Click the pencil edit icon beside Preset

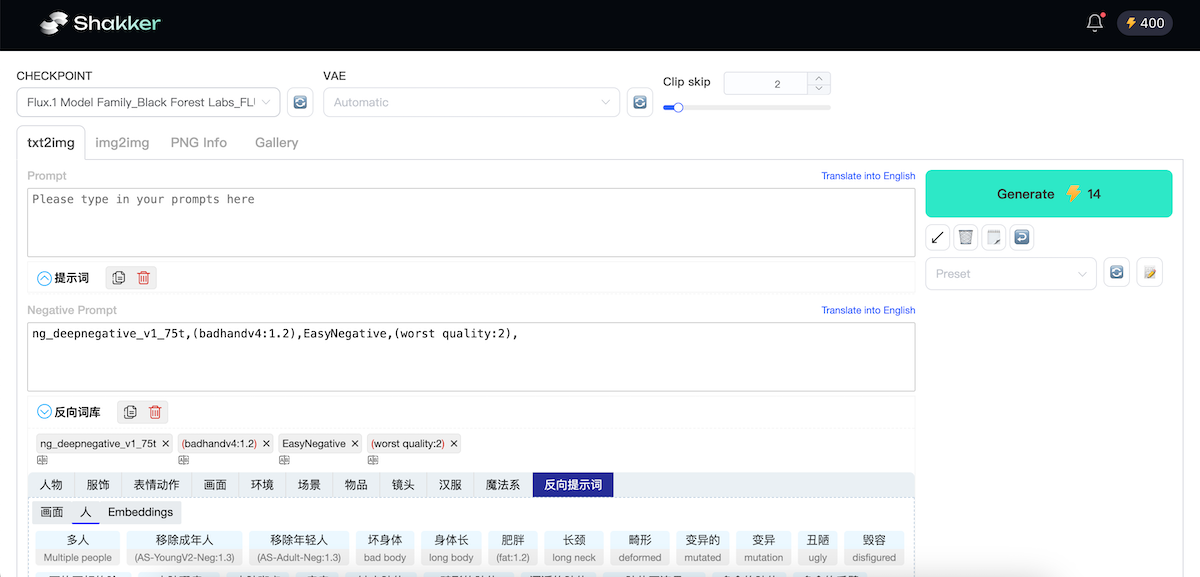point(1149,273)
